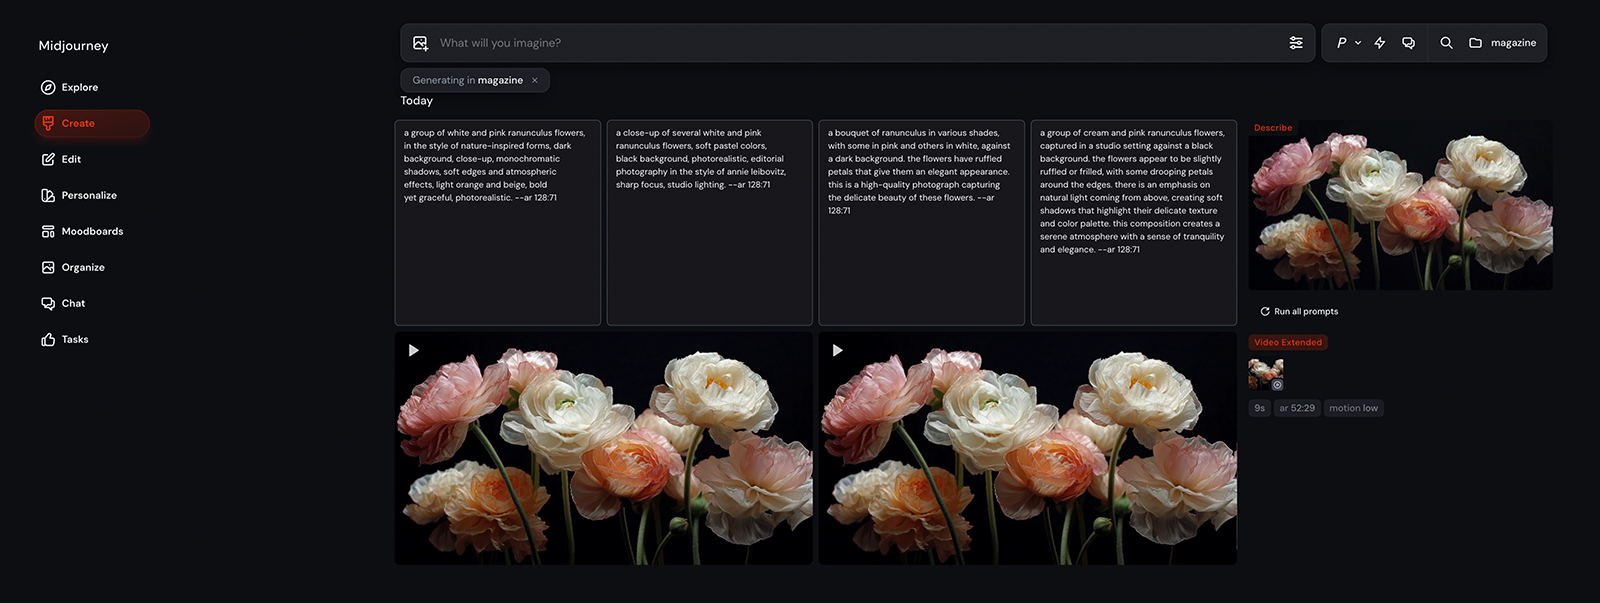This screenshot has width=1600, height=603.
Task: Play the second ranunculus video
Action: click(837, 350)
